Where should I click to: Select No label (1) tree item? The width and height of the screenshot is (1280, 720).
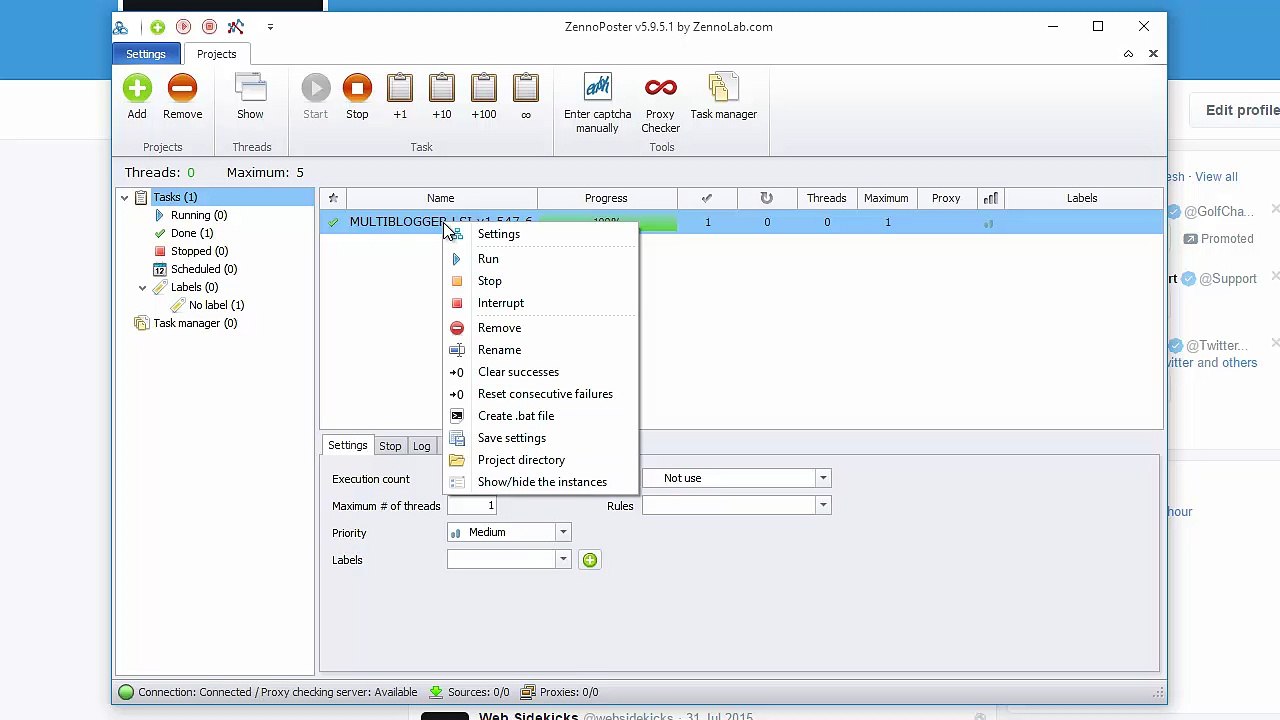point(216,305)
